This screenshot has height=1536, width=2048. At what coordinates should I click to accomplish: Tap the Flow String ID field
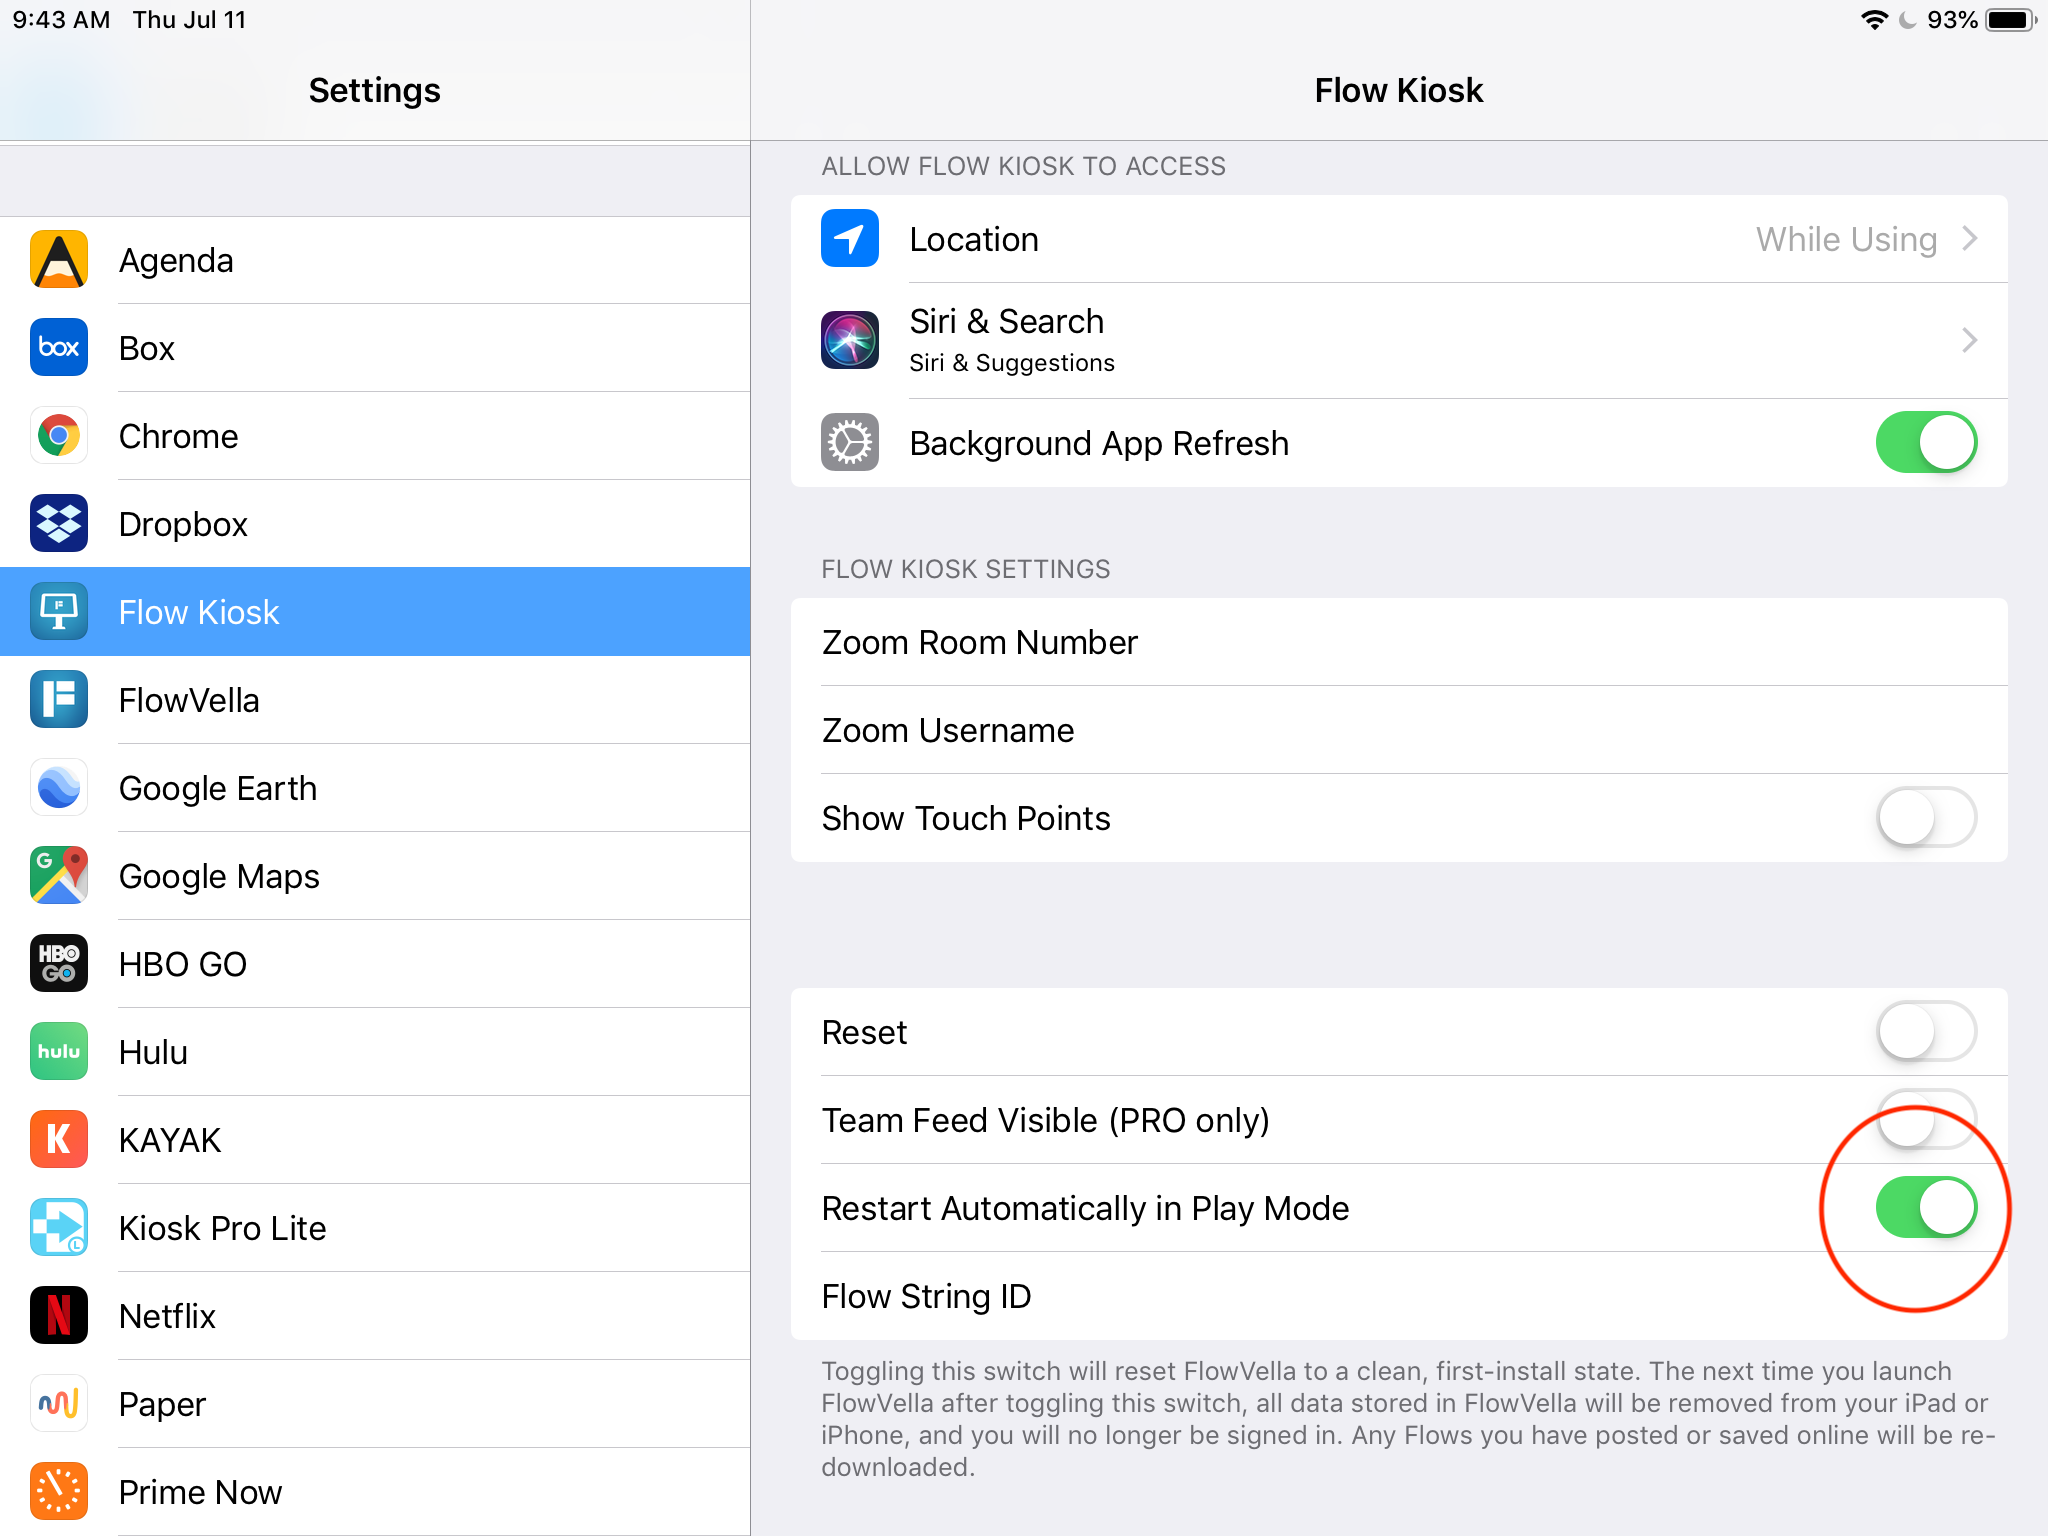(1399, 1296)
